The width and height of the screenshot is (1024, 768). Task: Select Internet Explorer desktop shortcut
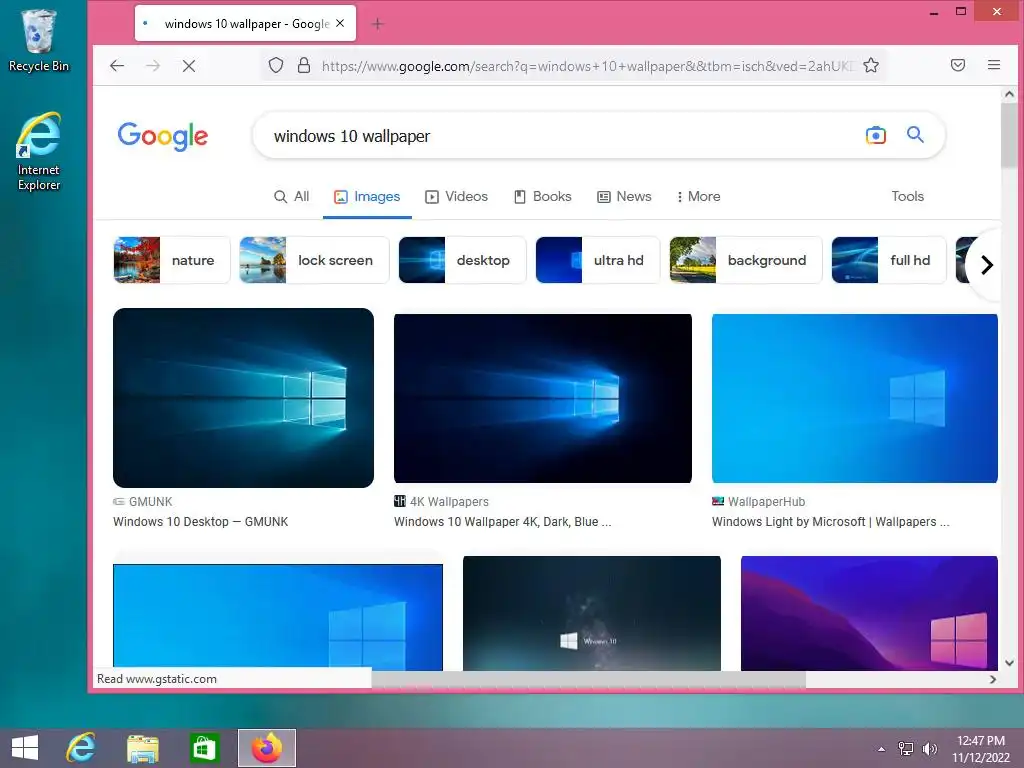pos(39,152)
